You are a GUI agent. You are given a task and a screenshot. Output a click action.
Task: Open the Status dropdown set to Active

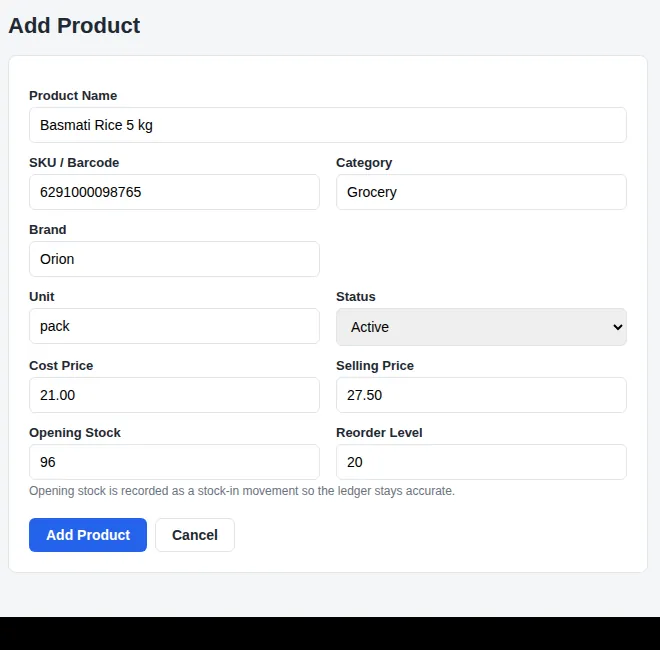pyautogui.click(x=481, y=327)
